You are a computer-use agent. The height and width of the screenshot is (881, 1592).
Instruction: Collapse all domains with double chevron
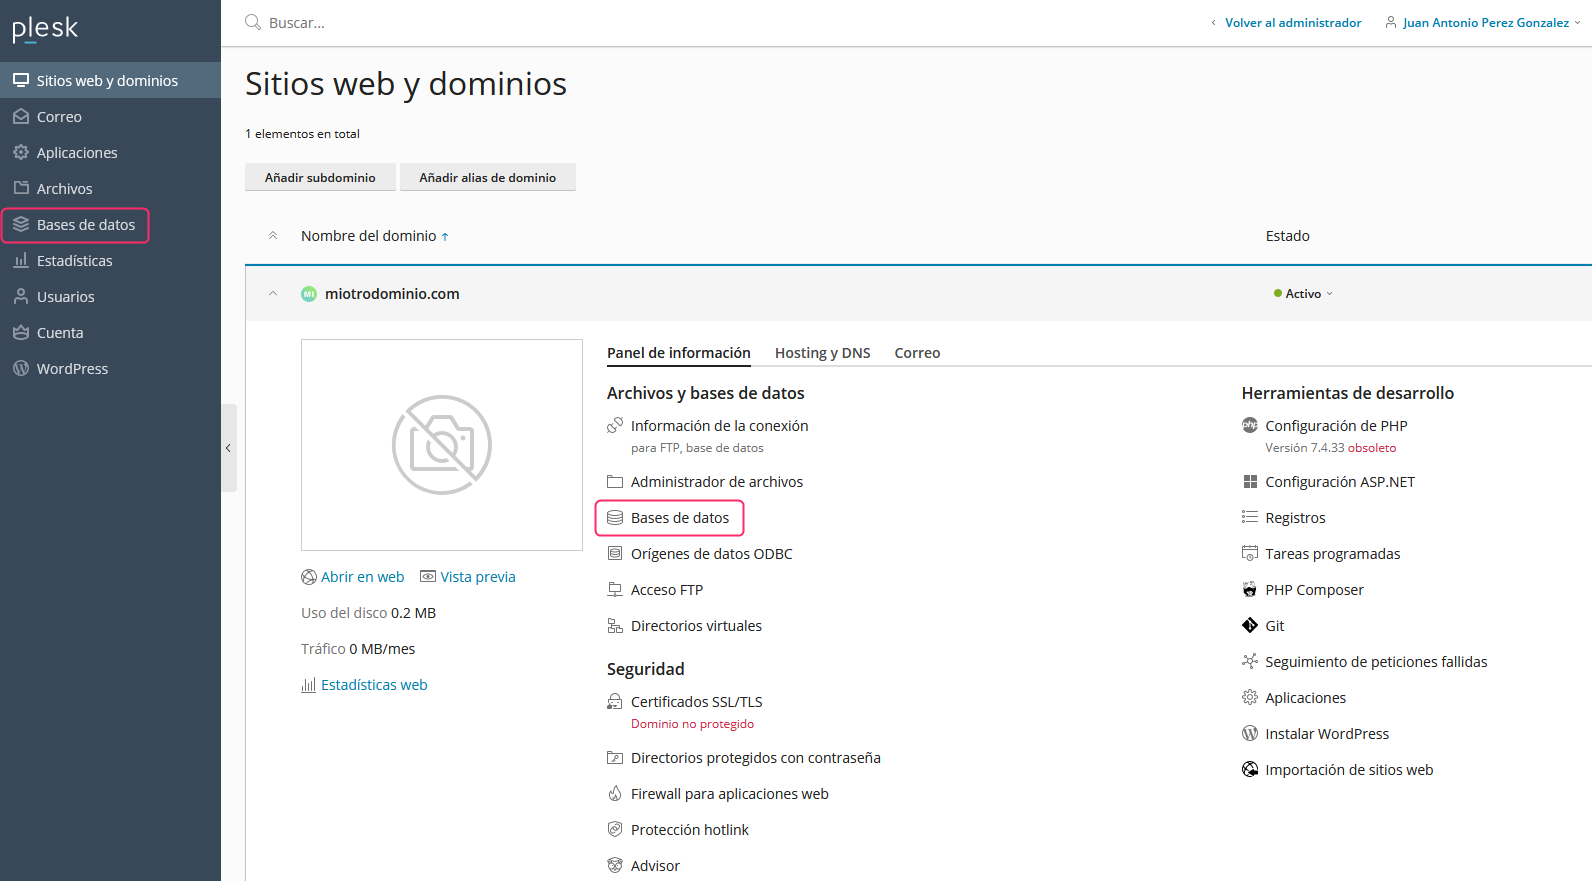273,236
